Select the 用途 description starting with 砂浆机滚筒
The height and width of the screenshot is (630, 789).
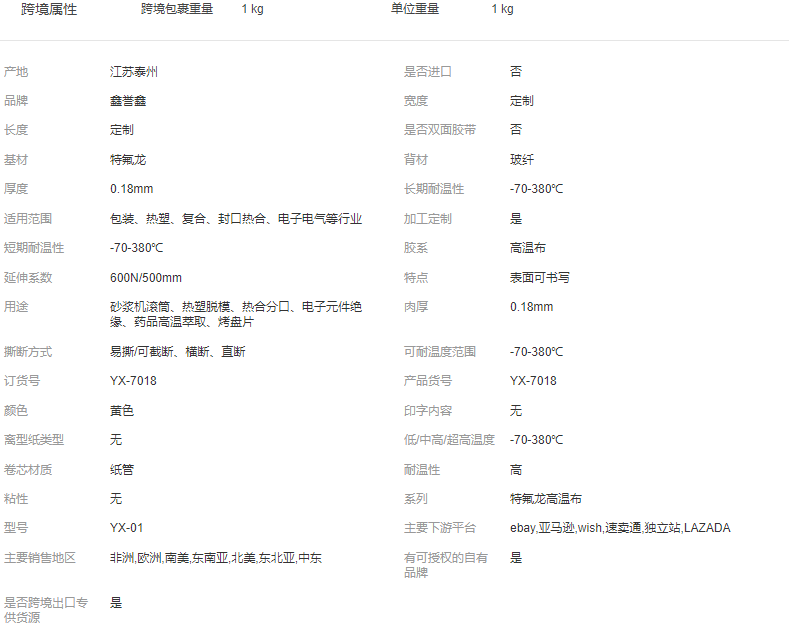[x=236, y=314]
